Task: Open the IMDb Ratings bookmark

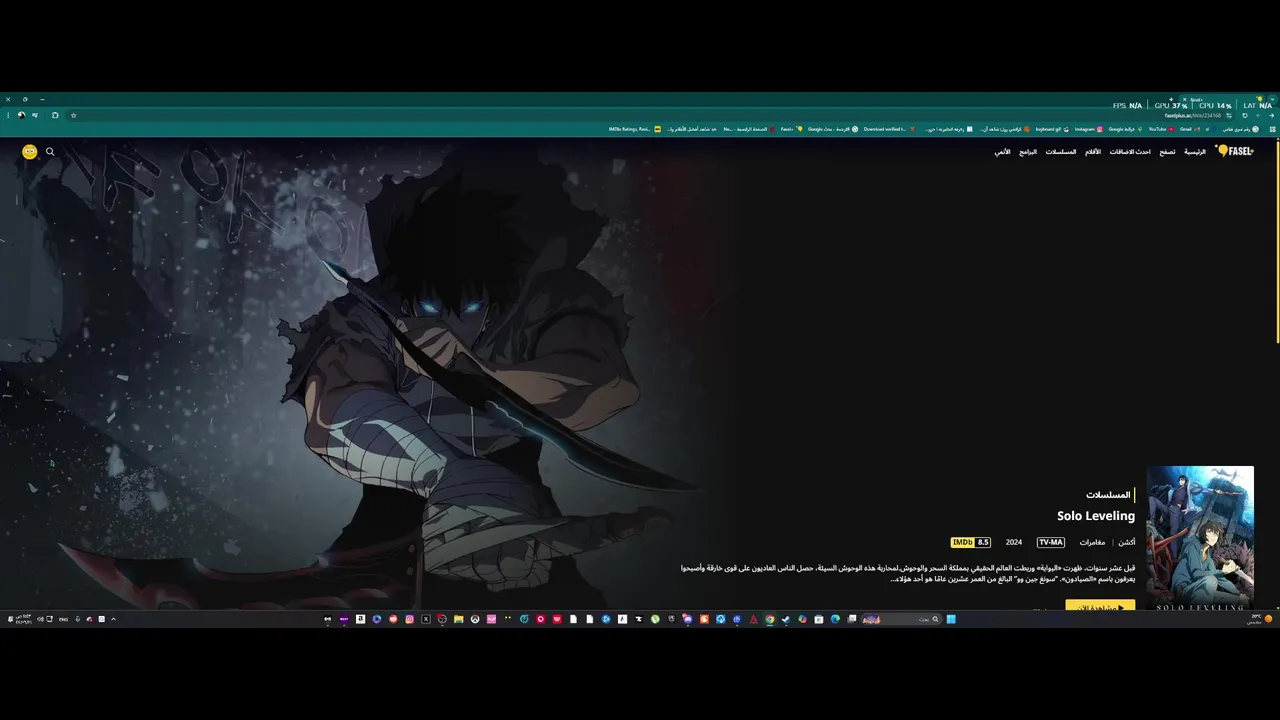Action: [633, 129]
